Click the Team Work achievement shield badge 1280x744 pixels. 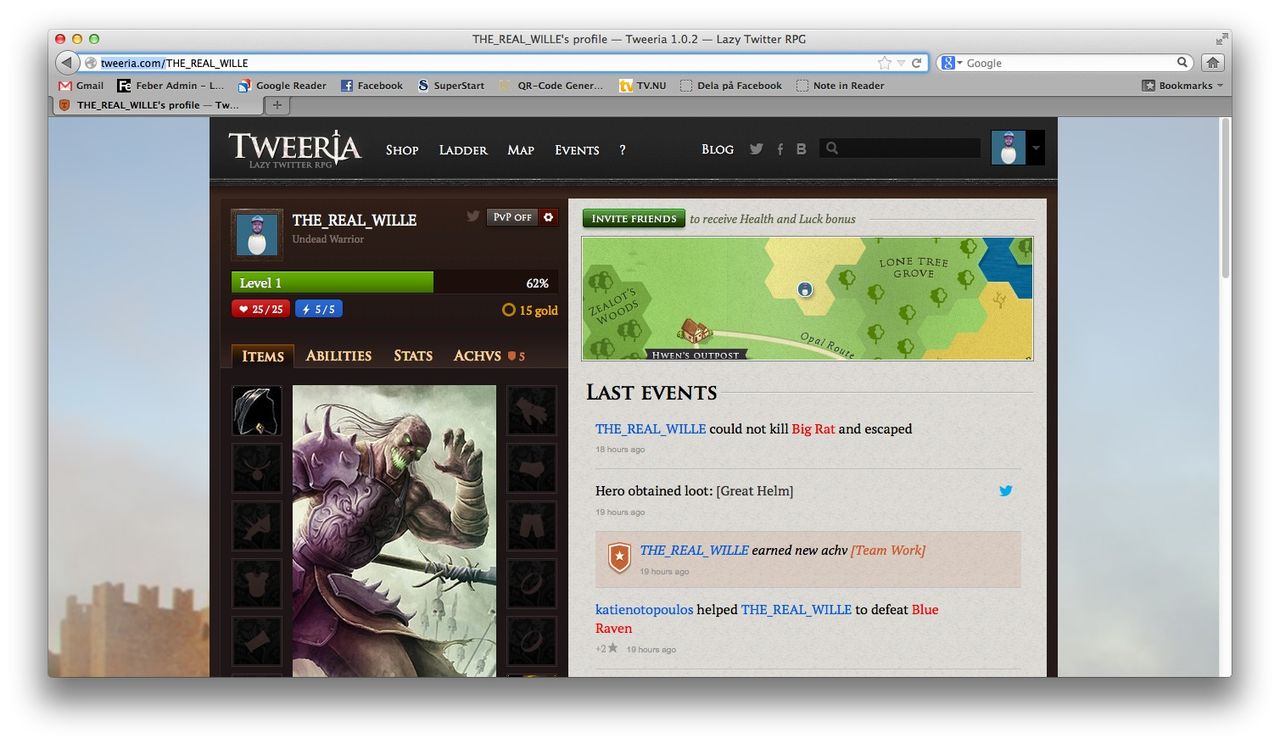coord(620,557)
